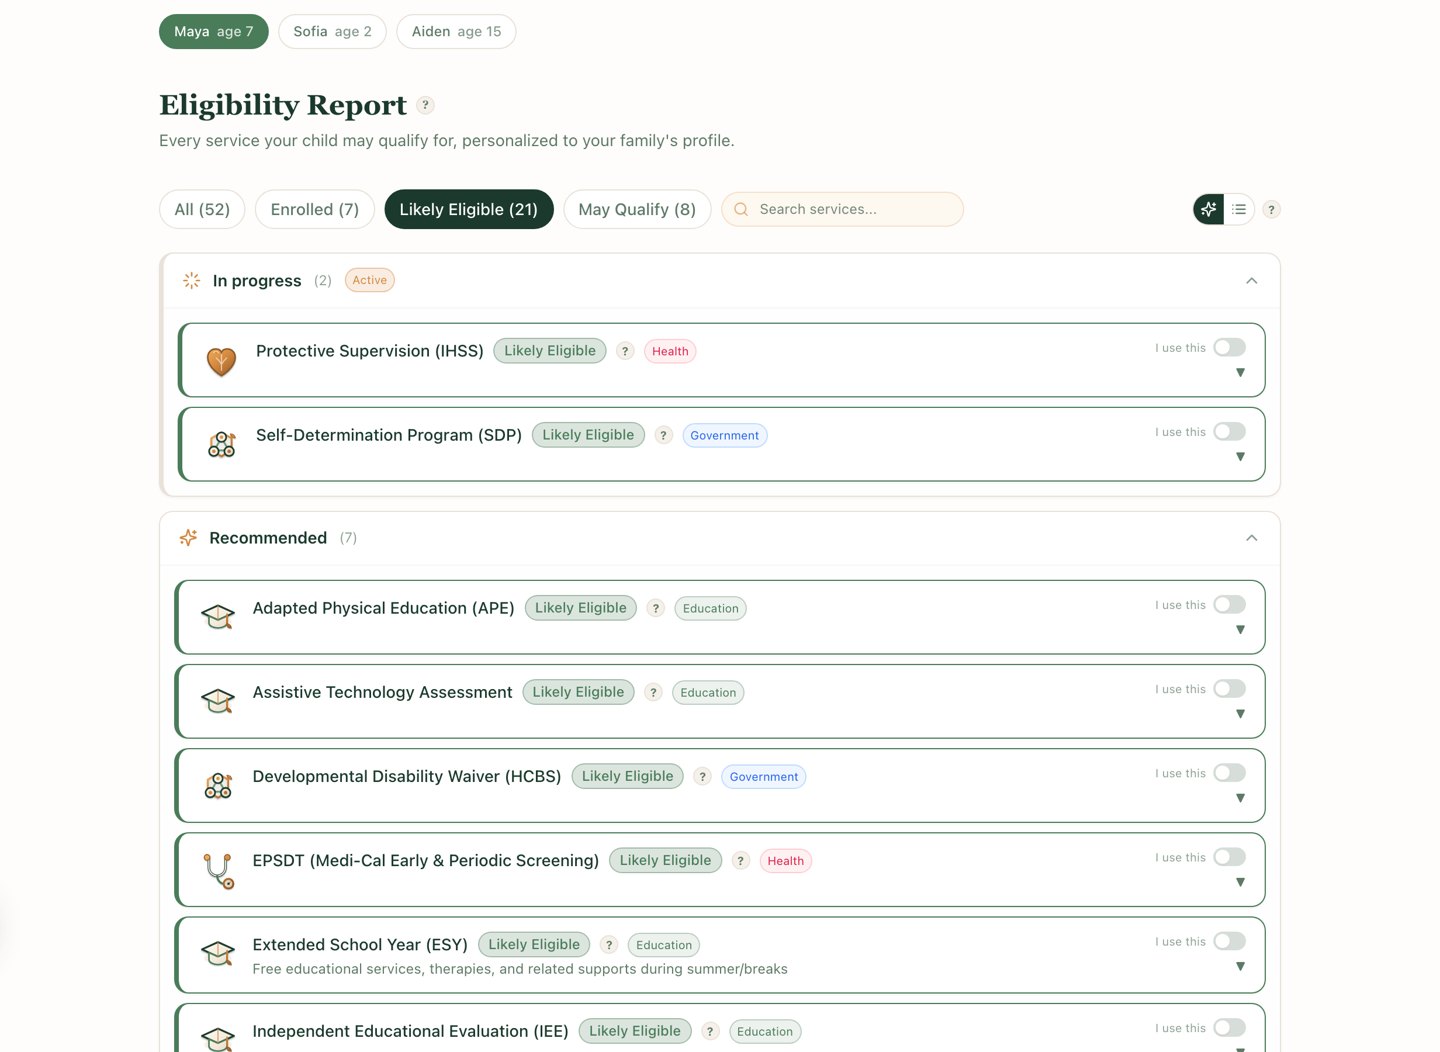Screen dimensions: 1440x1052
Task: Filter to Enrolled (7) services
Action: click(x=314, y=209)
